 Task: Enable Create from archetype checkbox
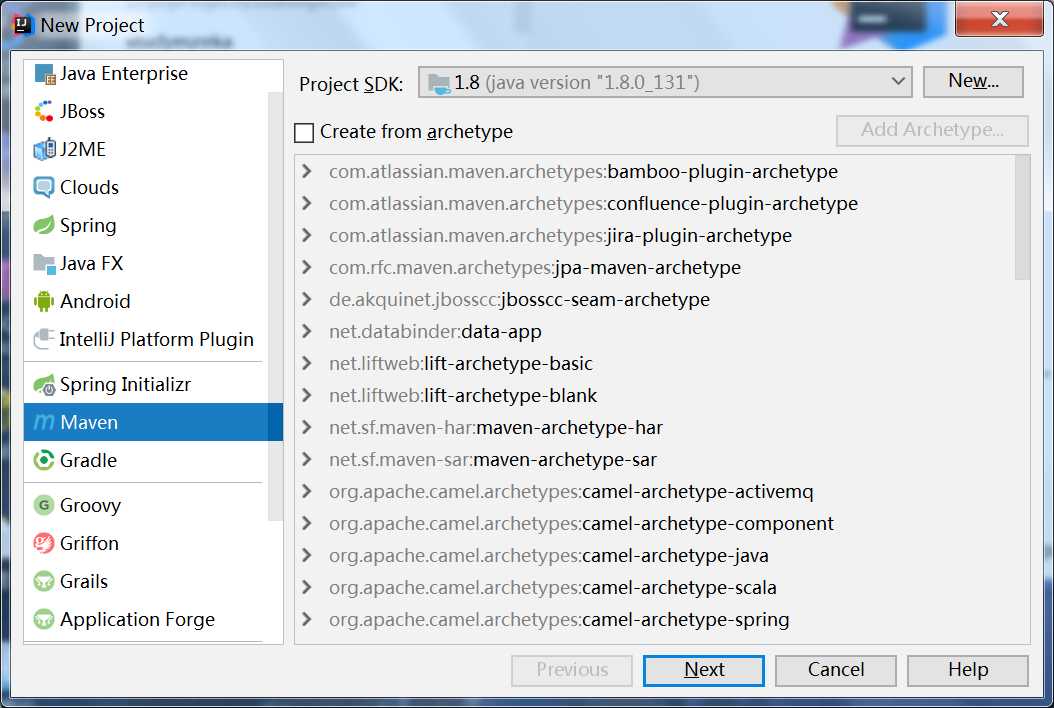[304, 132]
